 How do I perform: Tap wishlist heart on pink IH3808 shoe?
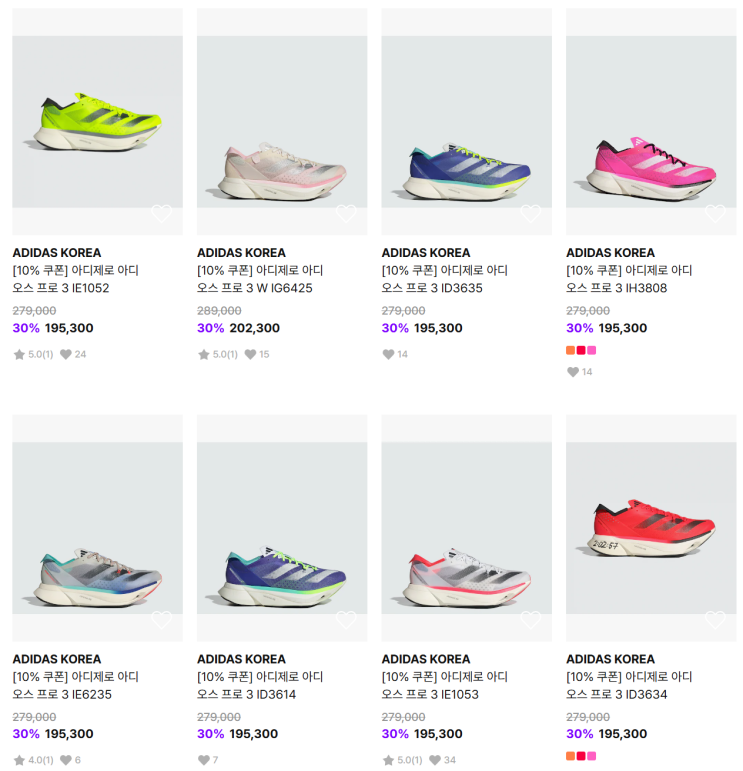[x=715, y=214]
